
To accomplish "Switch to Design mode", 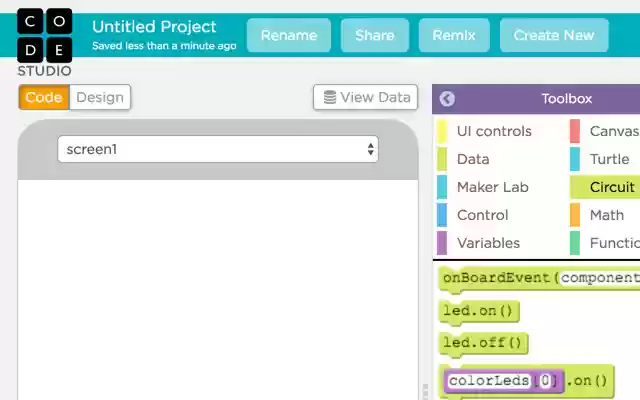I will click(100, 97).
